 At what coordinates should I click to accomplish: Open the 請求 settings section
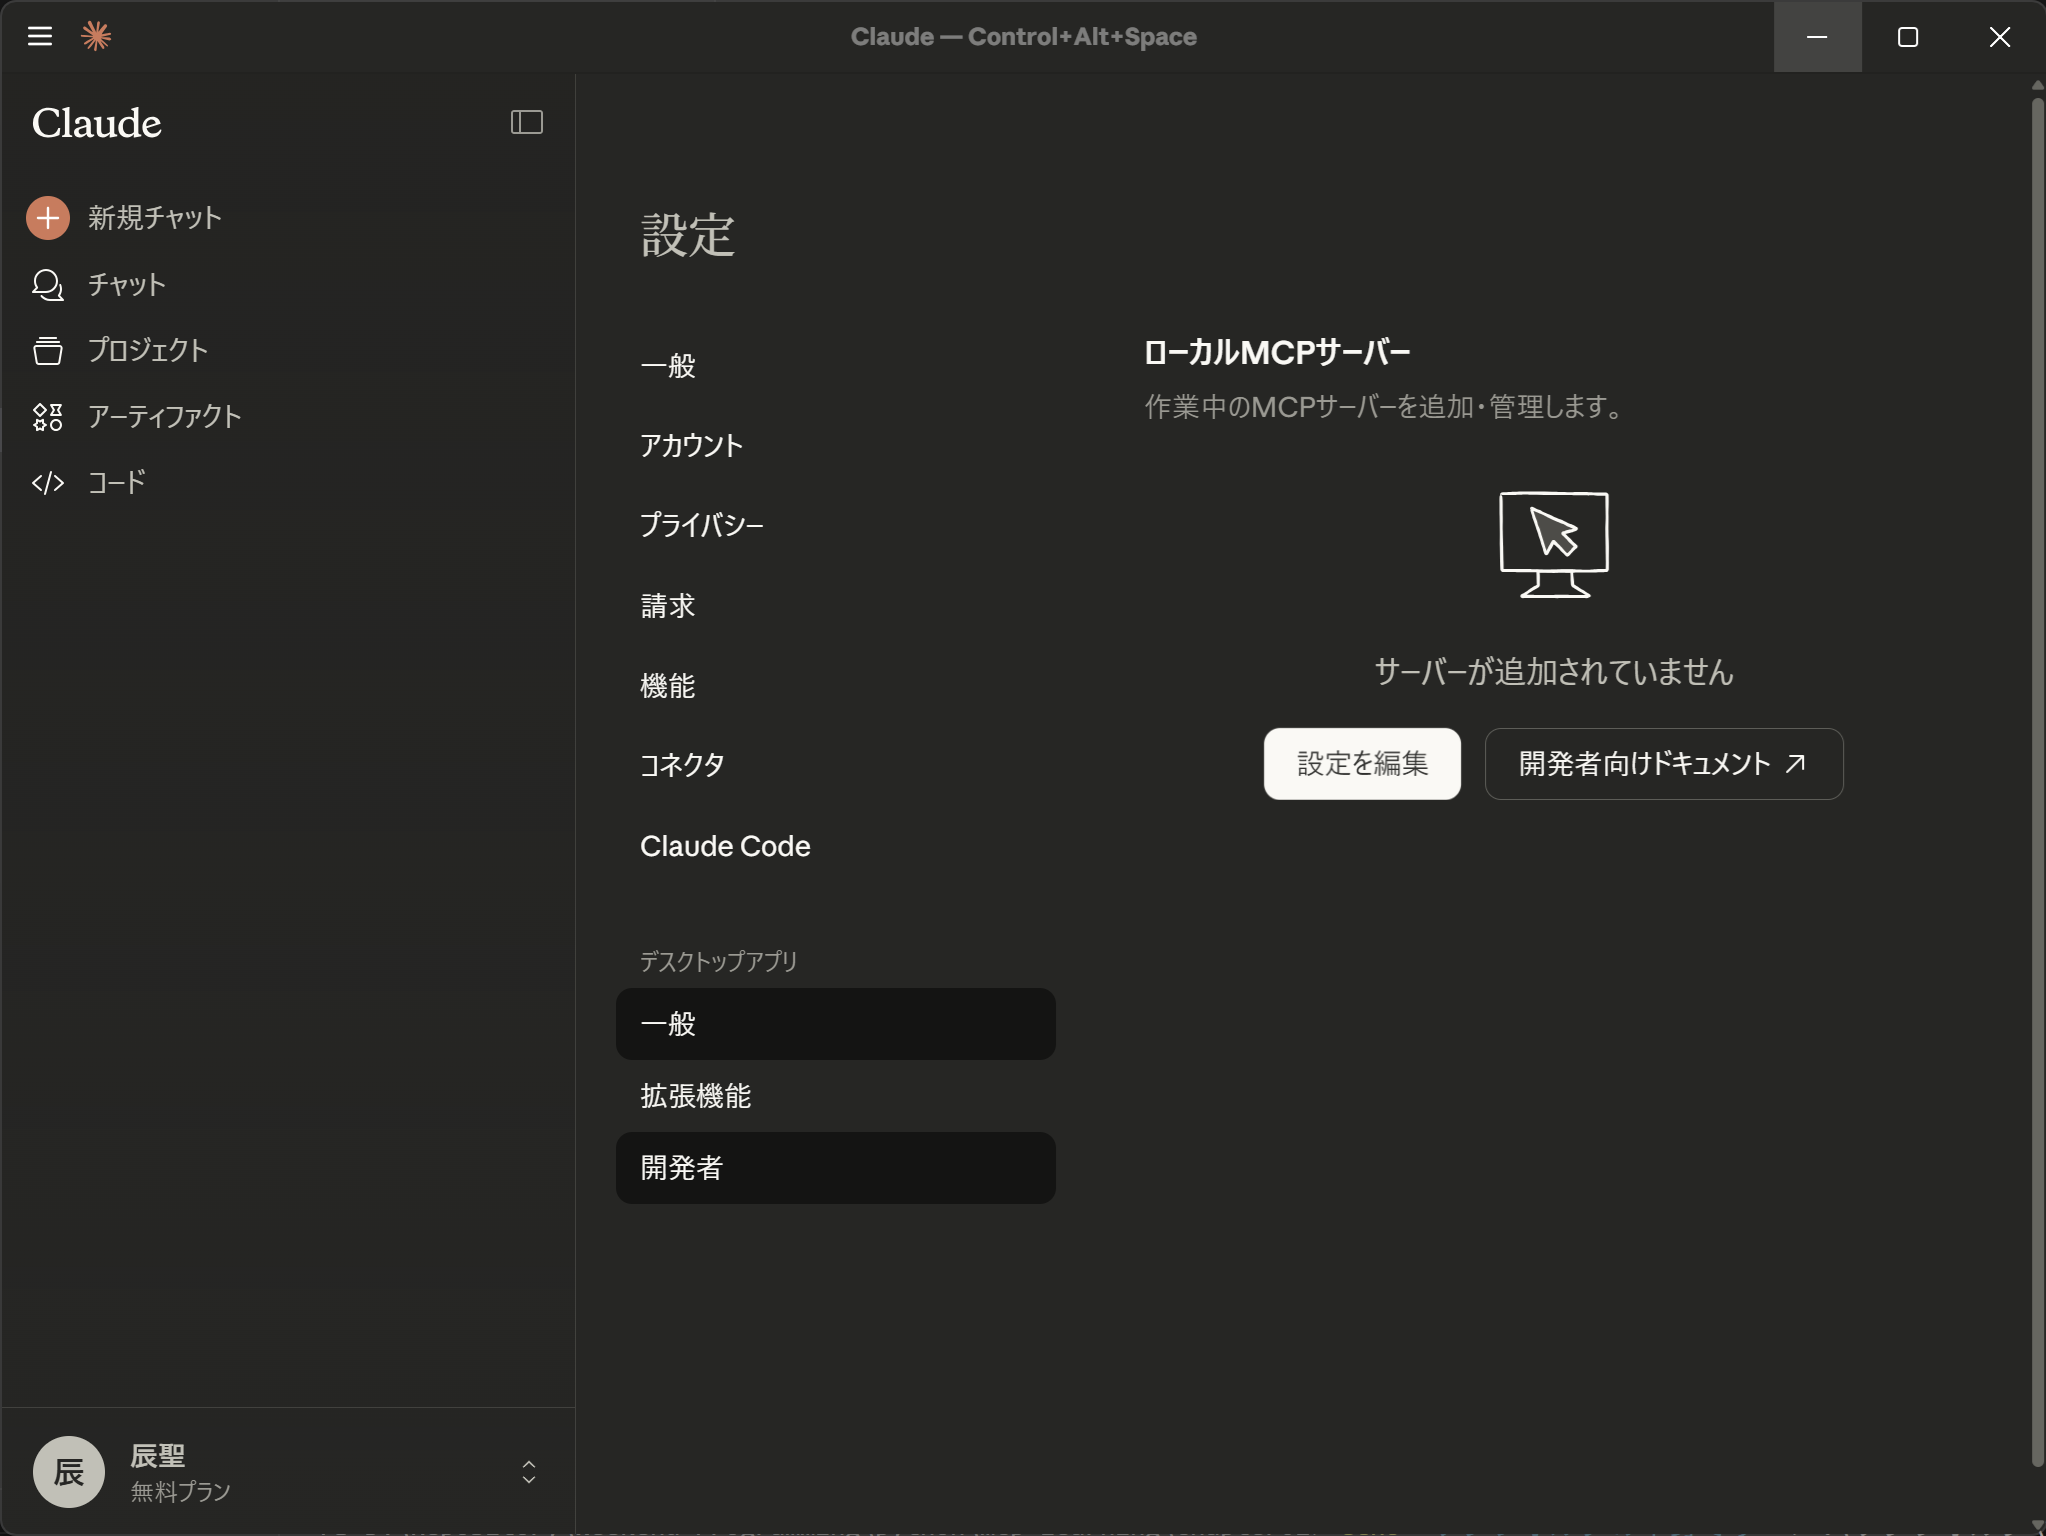pos(668,606)
